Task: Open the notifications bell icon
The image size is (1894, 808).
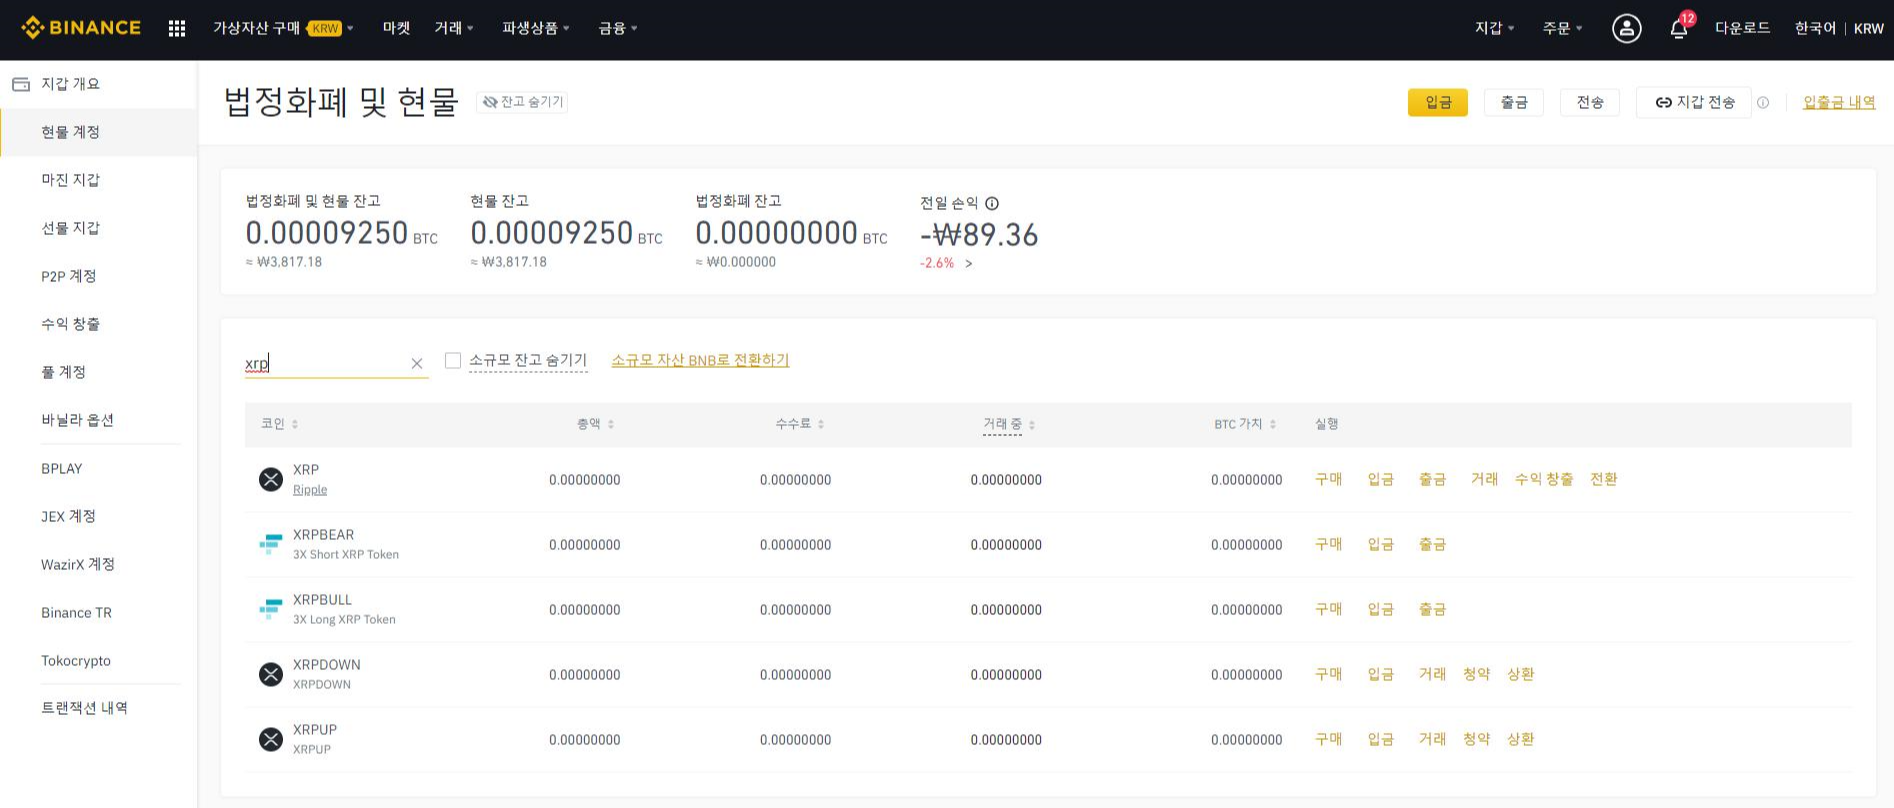Action: (1679, 28)
